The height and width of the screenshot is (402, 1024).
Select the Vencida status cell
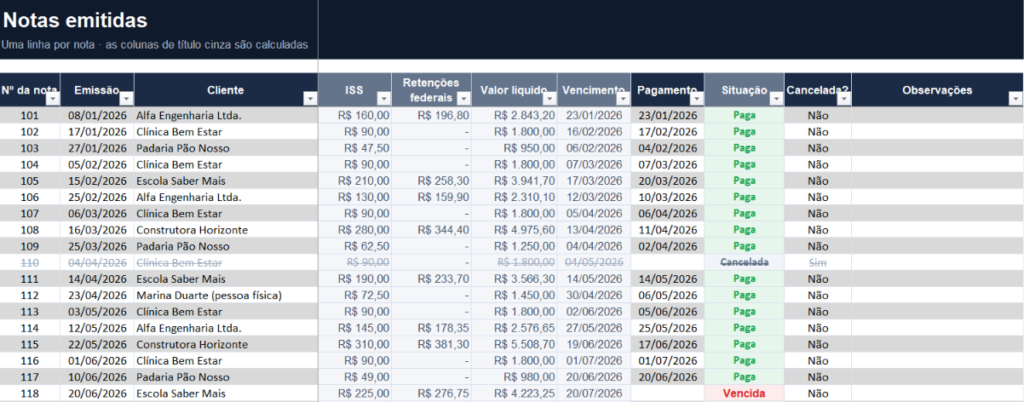coord(744,394)
